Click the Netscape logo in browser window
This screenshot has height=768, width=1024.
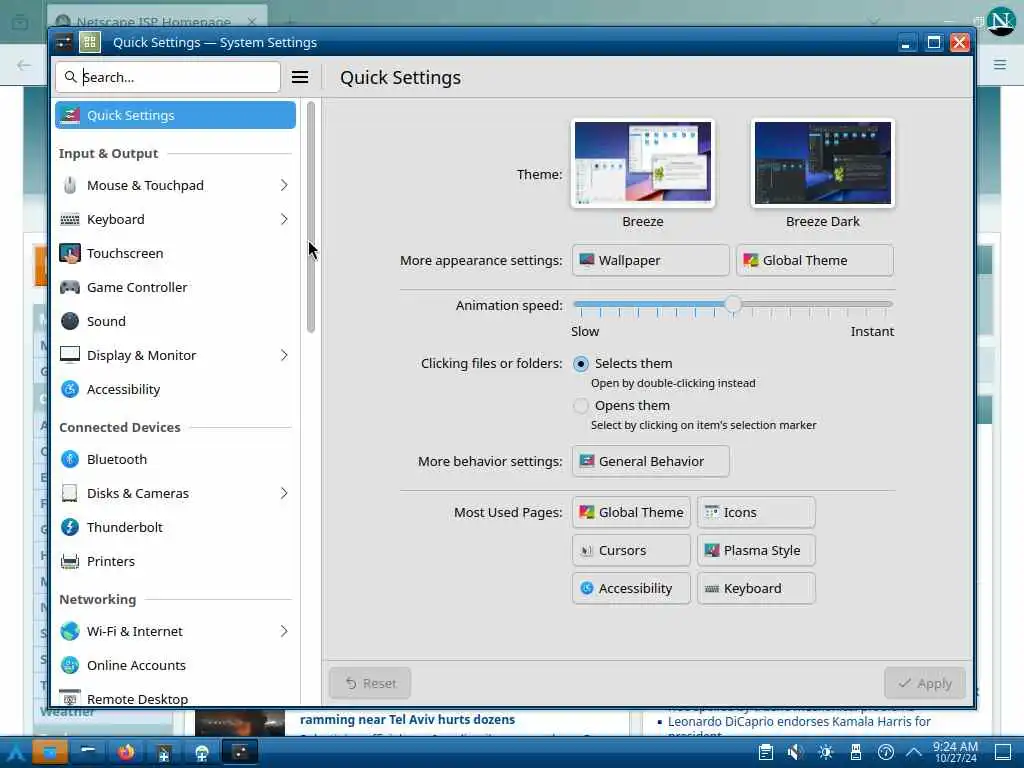point(1001,22)
